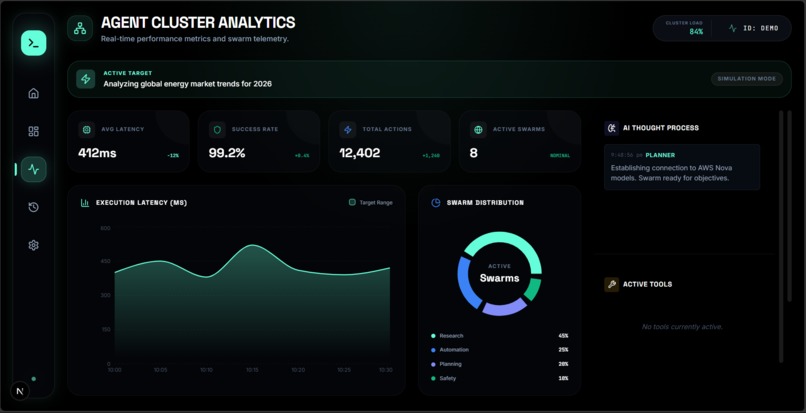Select the analytics pulse icon in sidebar

click(34, 169)
